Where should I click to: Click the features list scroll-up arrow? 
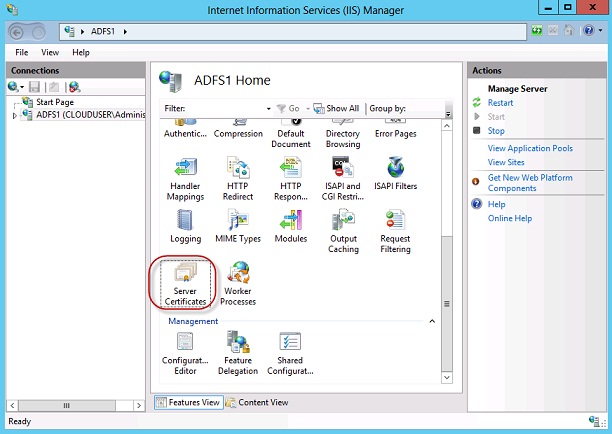(x=447, y=126)
